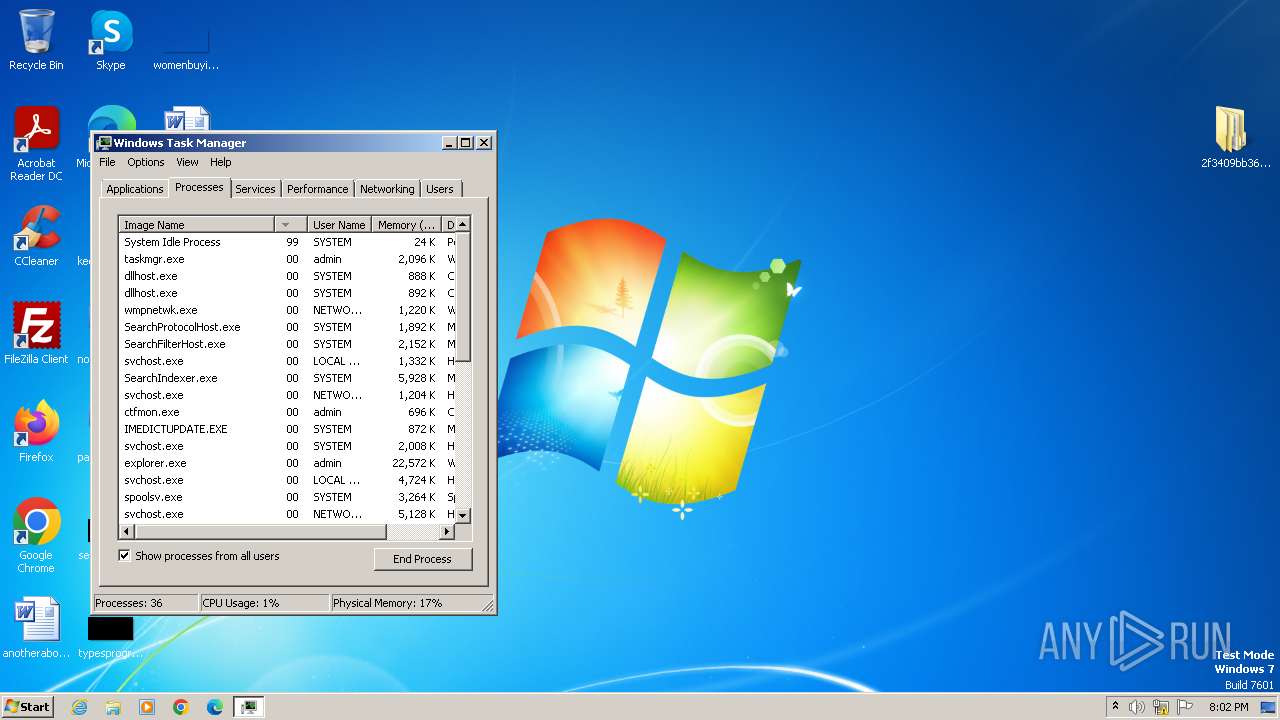Screen dimensions: 1280x720
Task: Click the Start button
Action: [28, 706]
